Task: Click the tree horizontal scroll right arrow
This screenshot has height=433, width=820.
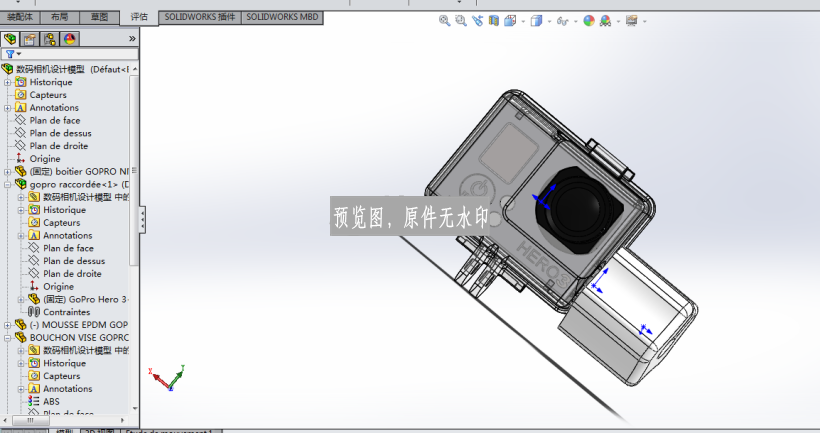Action: [123, 420]
